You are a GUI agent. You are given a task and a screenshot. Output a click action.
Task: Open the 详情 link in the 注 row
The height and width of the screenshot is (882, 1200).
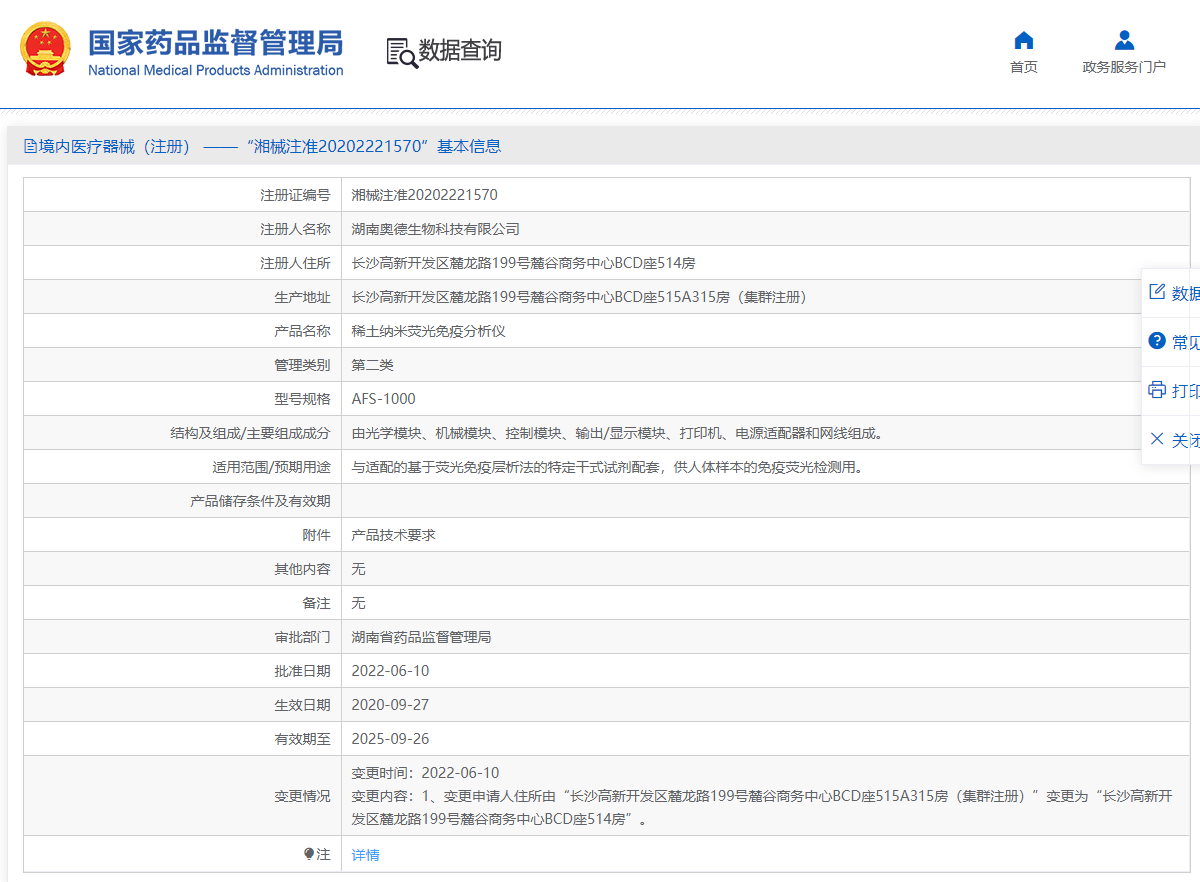point(365,854)
